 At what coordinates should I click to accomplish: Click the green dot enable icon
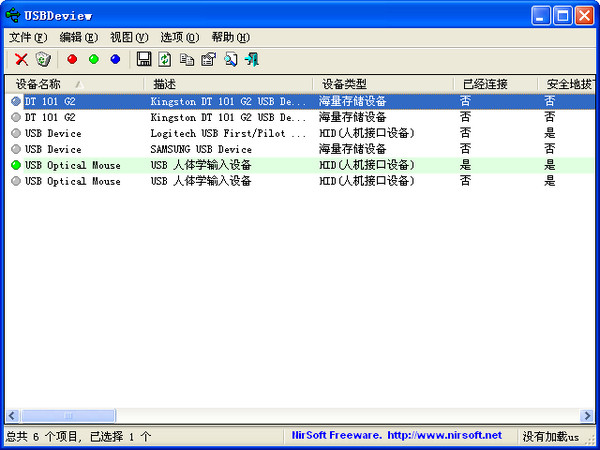click(94, 59)
